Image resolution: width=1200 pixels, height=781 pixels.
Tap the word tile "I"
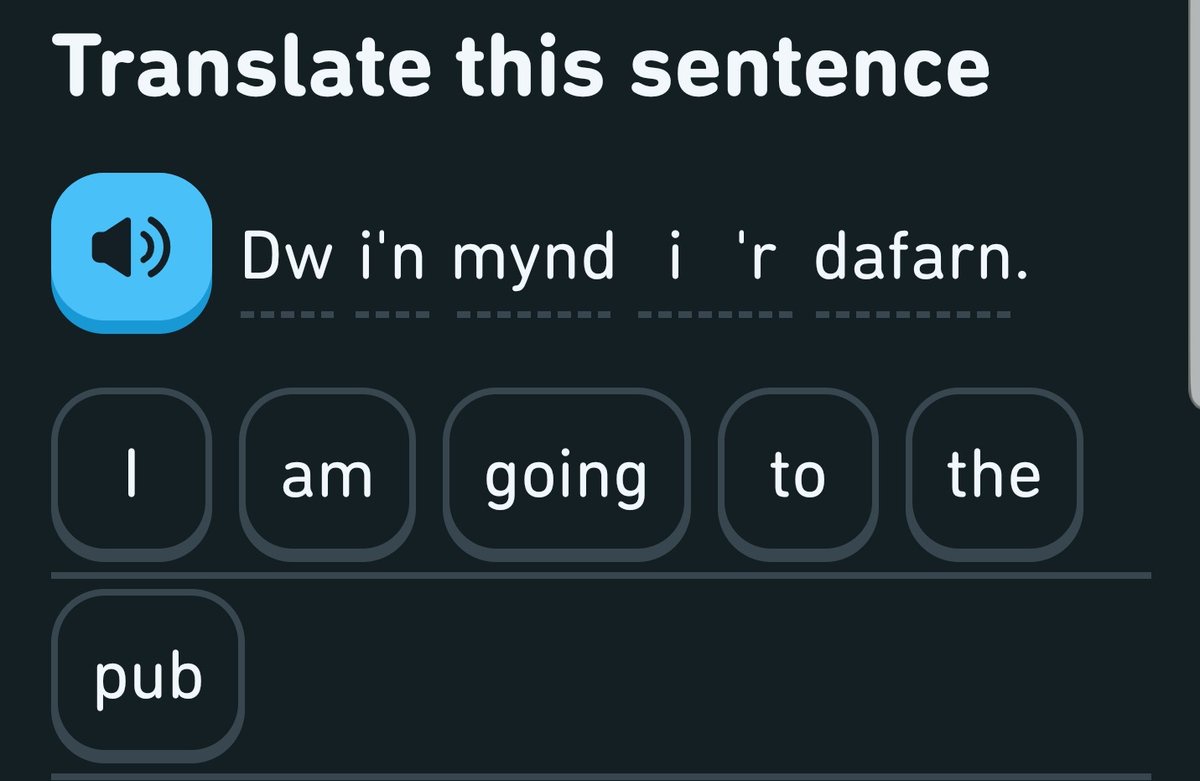coord(132,477)
